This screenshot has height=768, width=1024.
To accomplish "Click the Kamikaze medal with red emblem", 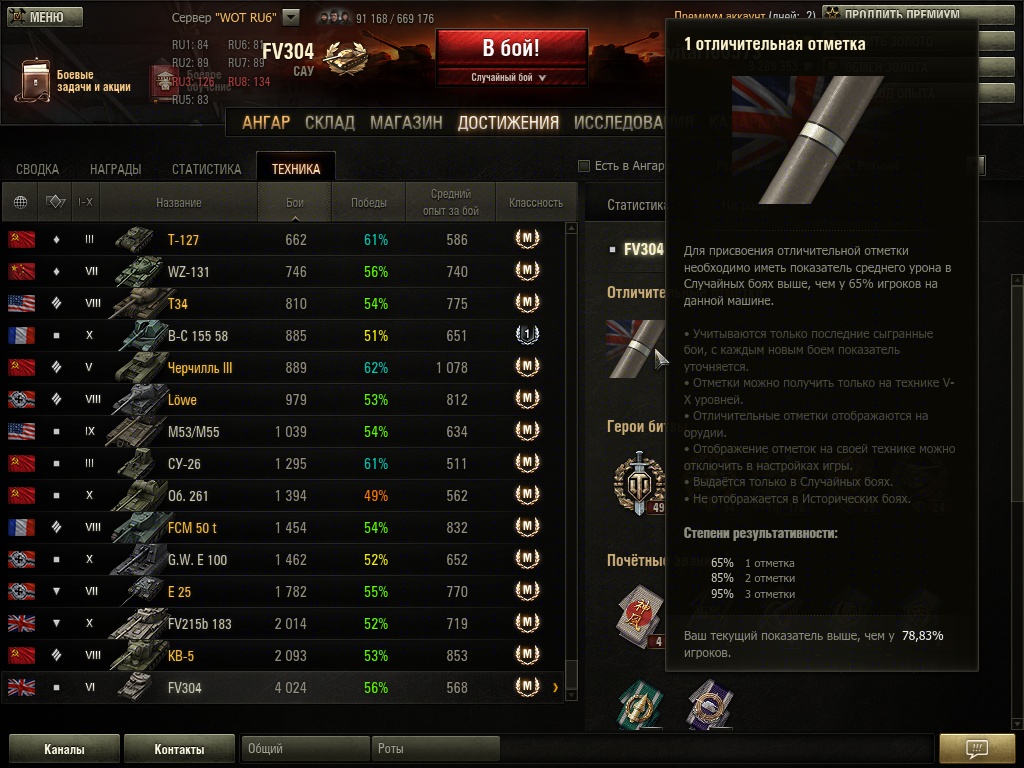I will pos(641,616).
